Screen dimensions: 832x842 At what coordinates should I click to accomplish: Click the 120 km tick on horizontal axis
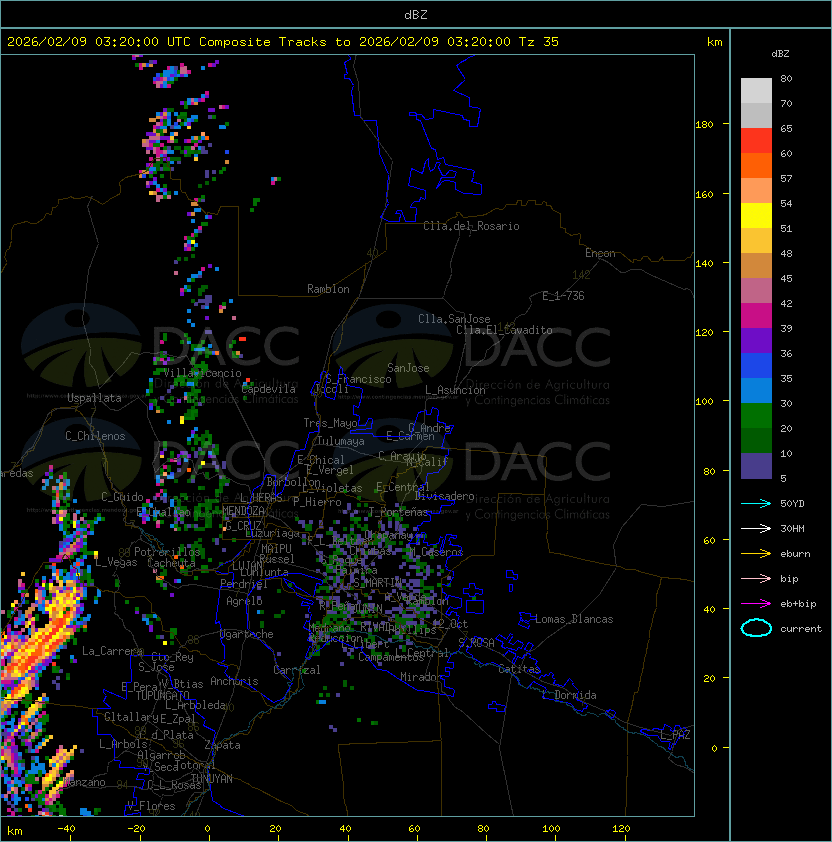621,829
